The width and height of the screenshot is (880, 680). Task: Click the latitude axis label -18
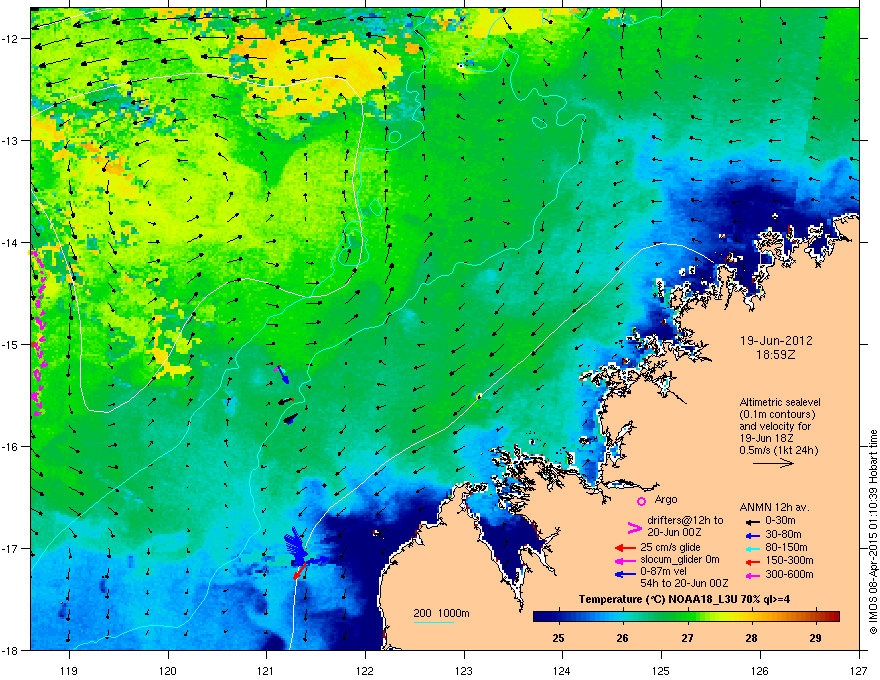(x=11, y=650)
